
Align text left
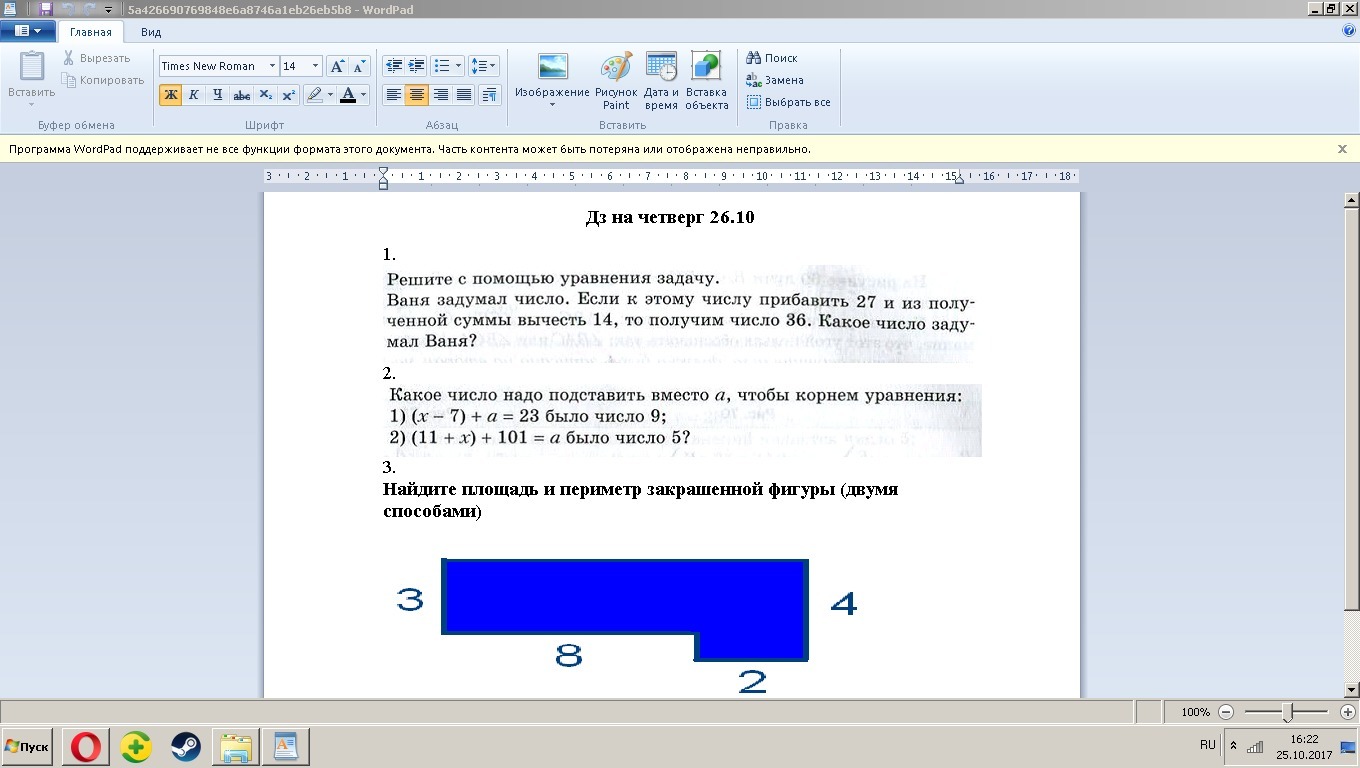click(x=394, y=95)
